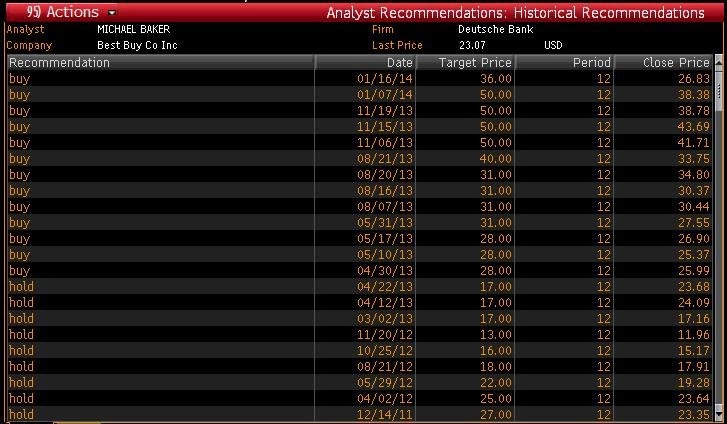Image resolution: width=727 pixels, height=424 pixels.
Task: Click target price 40.00 in the 08/21/13 row
Action: [x=496, y=159]
